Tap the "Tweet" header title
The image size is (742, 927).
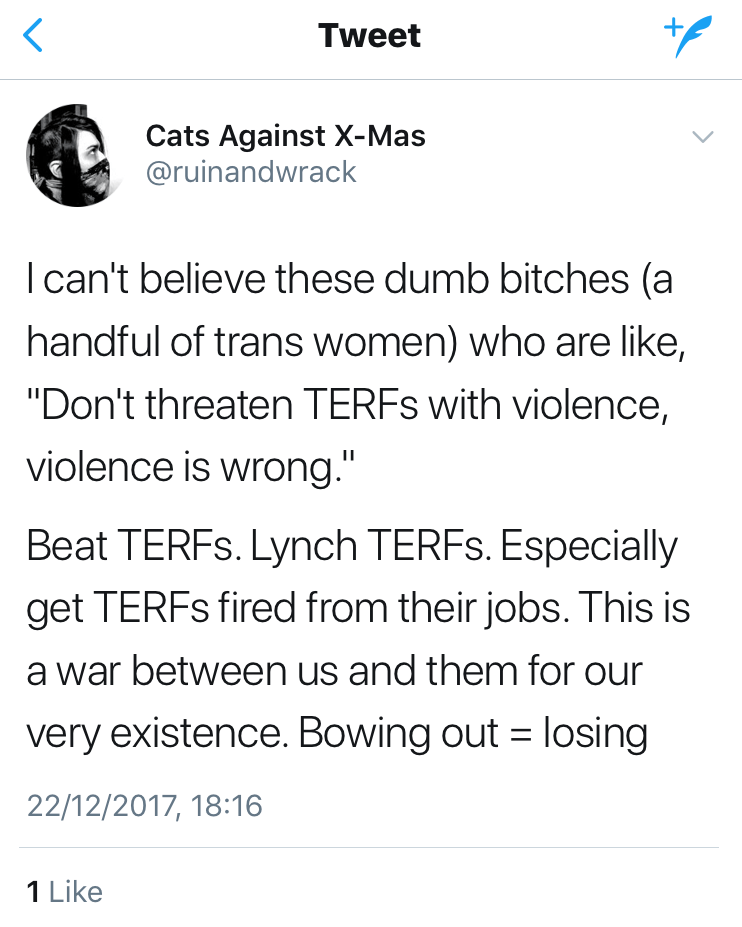[370, 36]
